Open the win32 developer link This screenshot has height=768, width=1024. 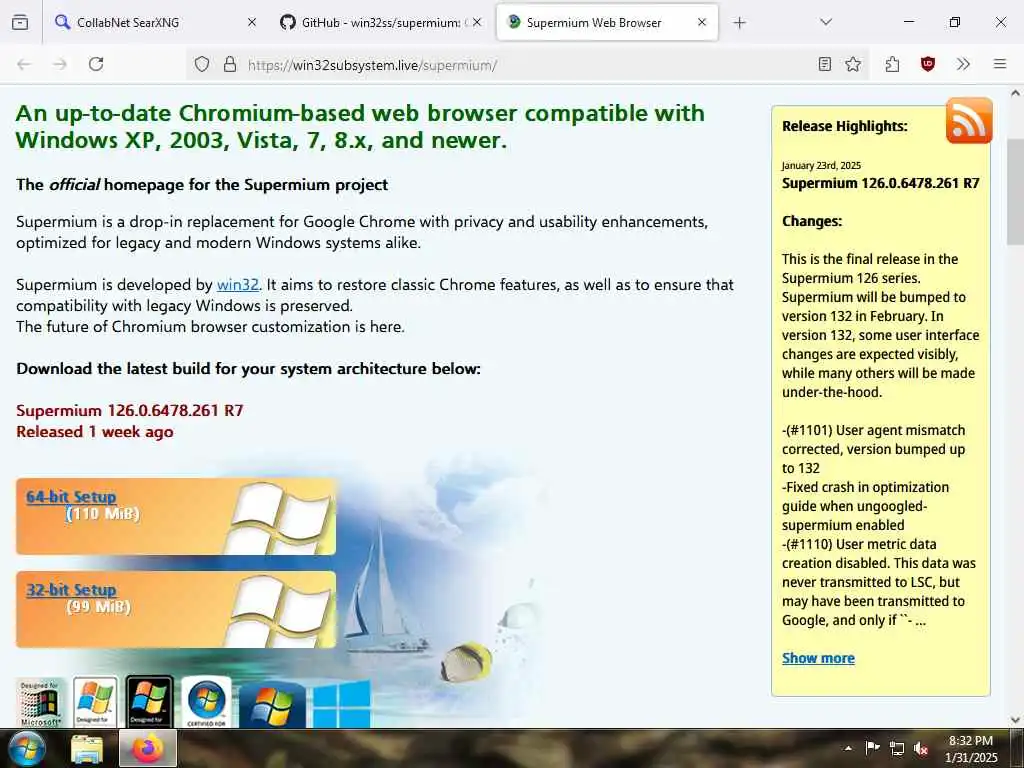pos(238,285)
